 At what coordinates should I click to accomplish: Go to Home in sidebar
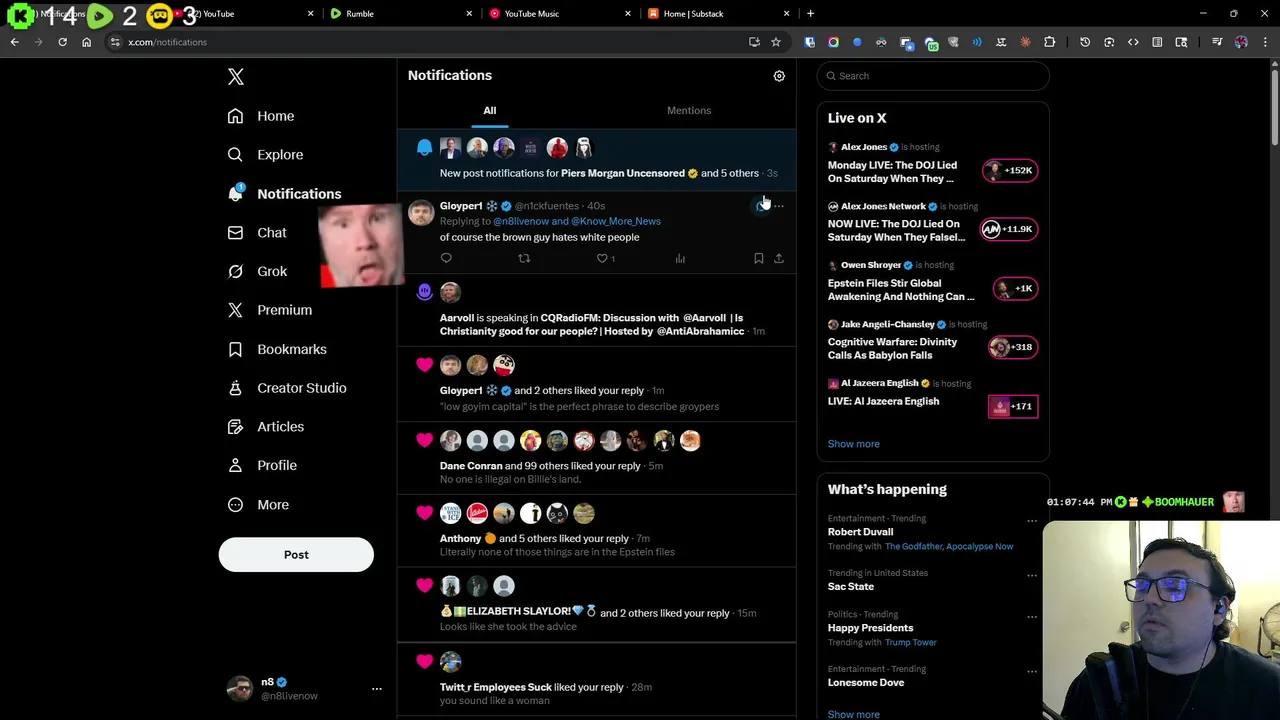[261, 116]
